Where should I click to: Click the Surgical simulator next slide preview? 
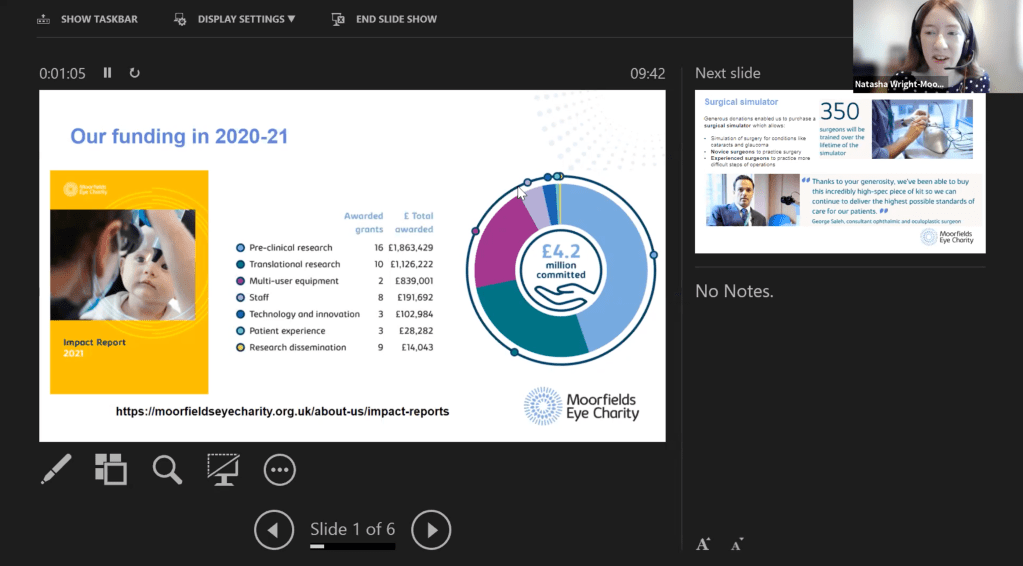pos(839,172)
